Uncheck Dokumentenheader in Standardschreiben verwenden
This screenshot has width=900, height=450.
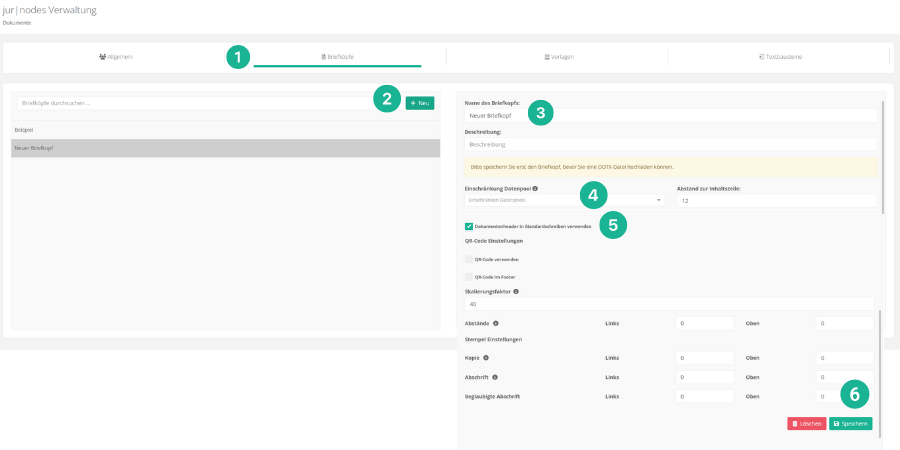(x=469, y=227)
